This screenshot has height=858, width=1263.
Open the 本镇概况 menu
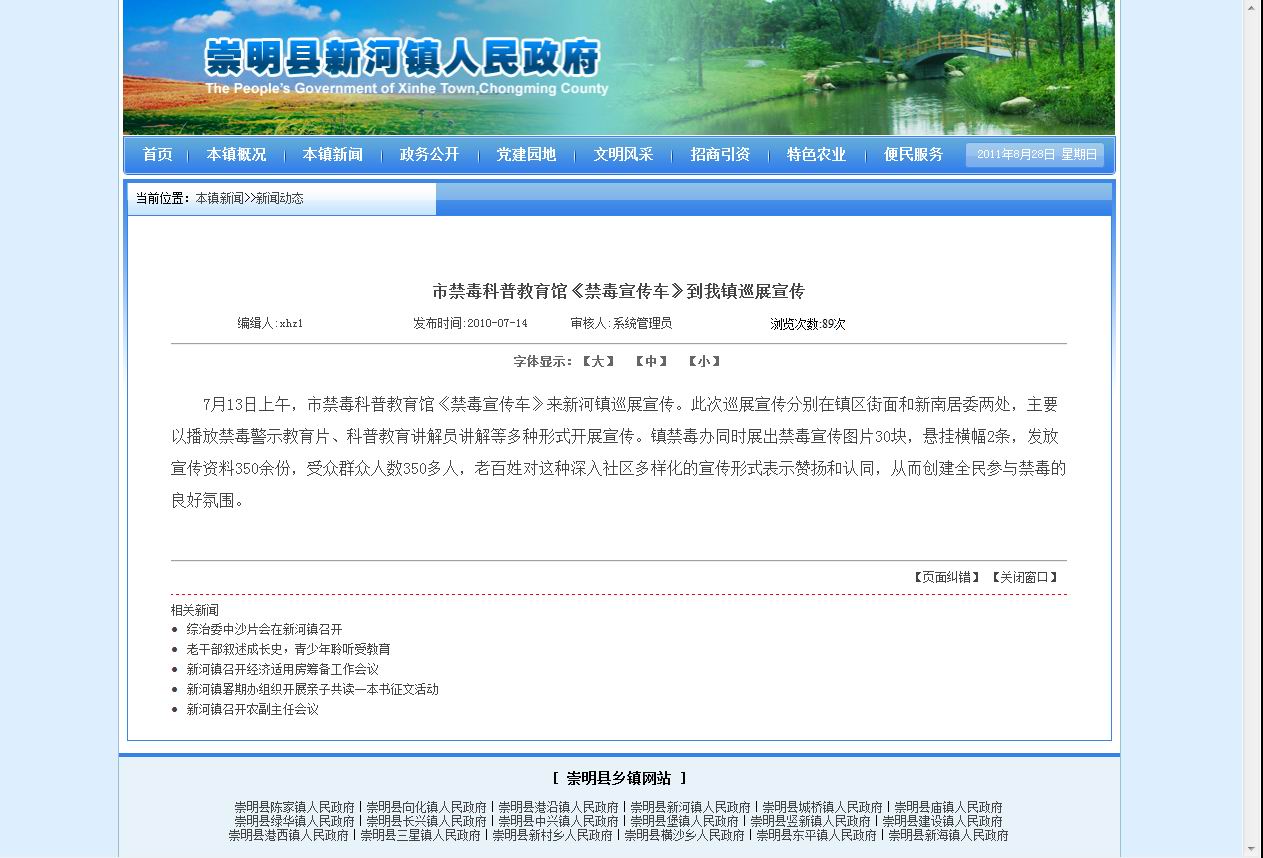click(236, 155)
